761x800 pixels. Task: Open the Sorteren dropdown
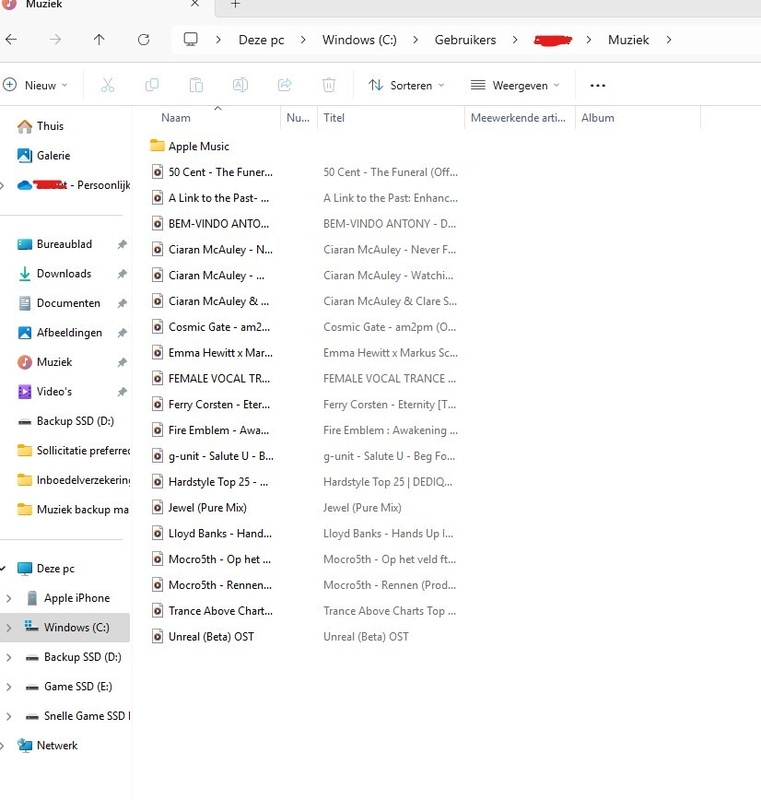click(407, 85)
